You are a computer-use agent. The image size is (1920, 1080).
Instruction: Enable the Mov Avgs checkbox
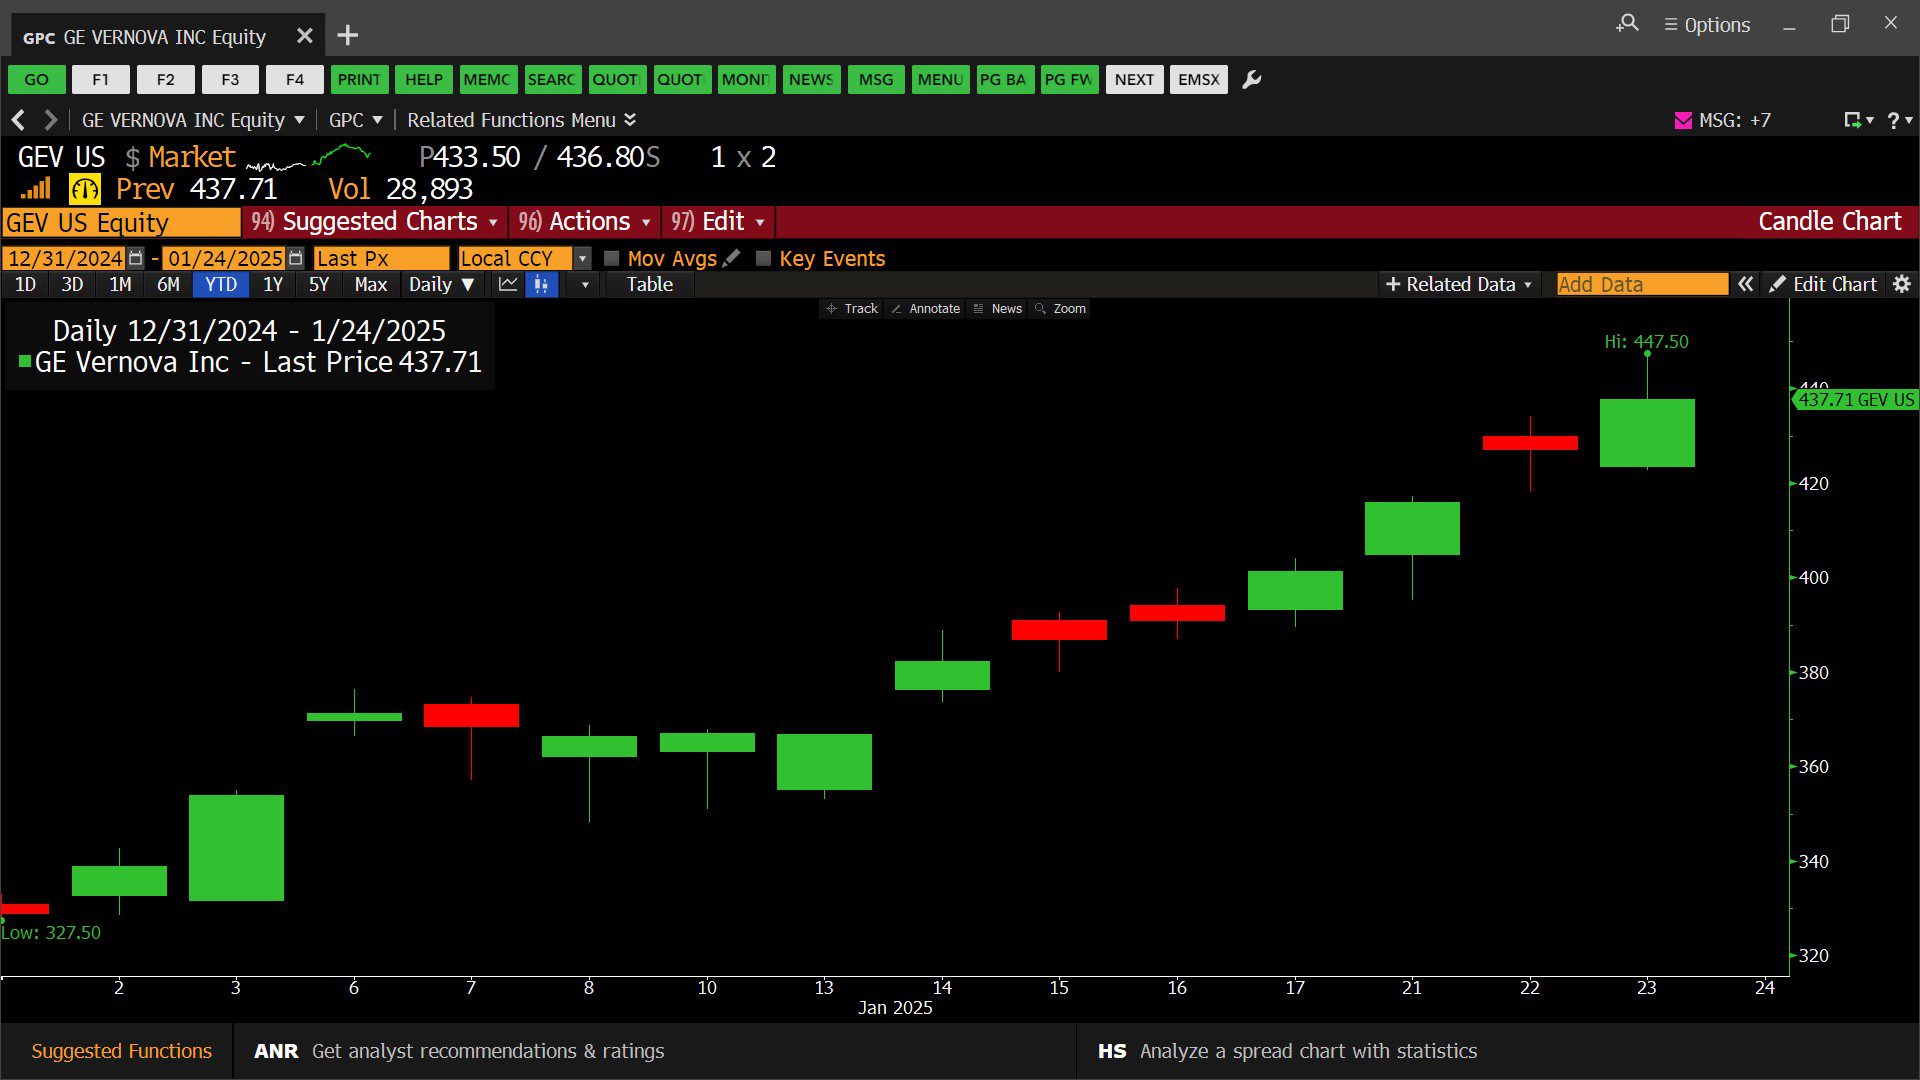[x=612, y=258]
